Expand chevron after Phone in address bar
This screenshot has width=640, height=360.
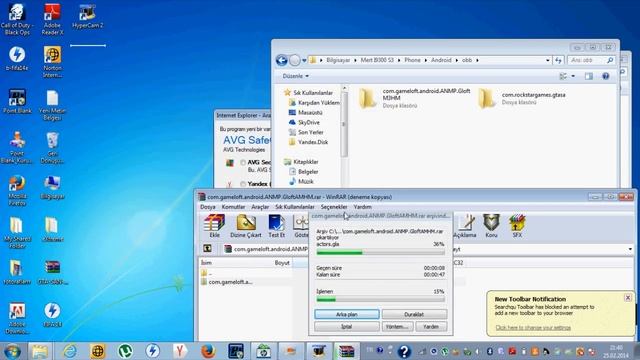[x=426, y=60]
